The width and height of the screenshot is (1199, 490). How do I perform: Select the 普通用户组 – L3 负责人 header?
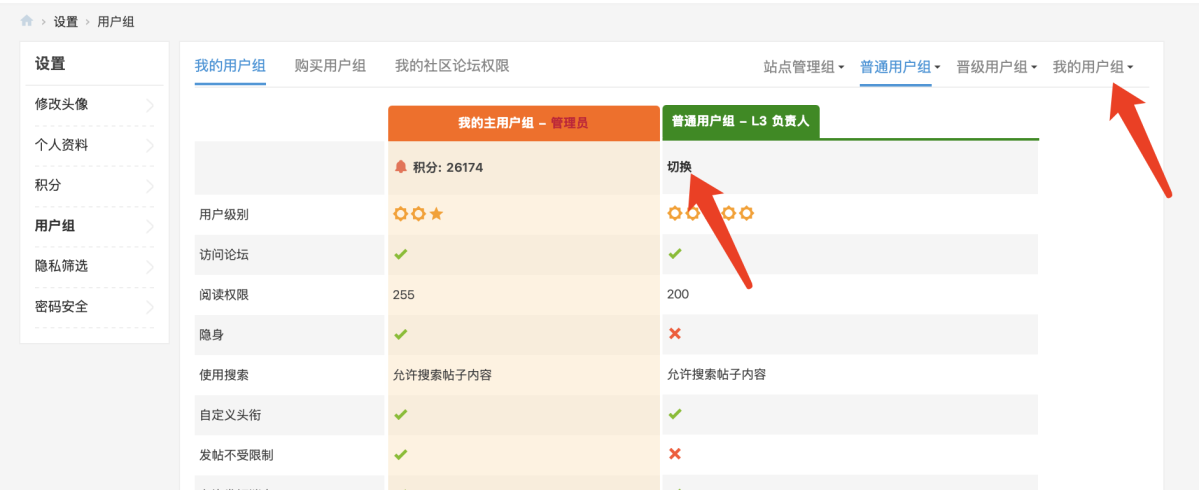(x=741, y=122)
